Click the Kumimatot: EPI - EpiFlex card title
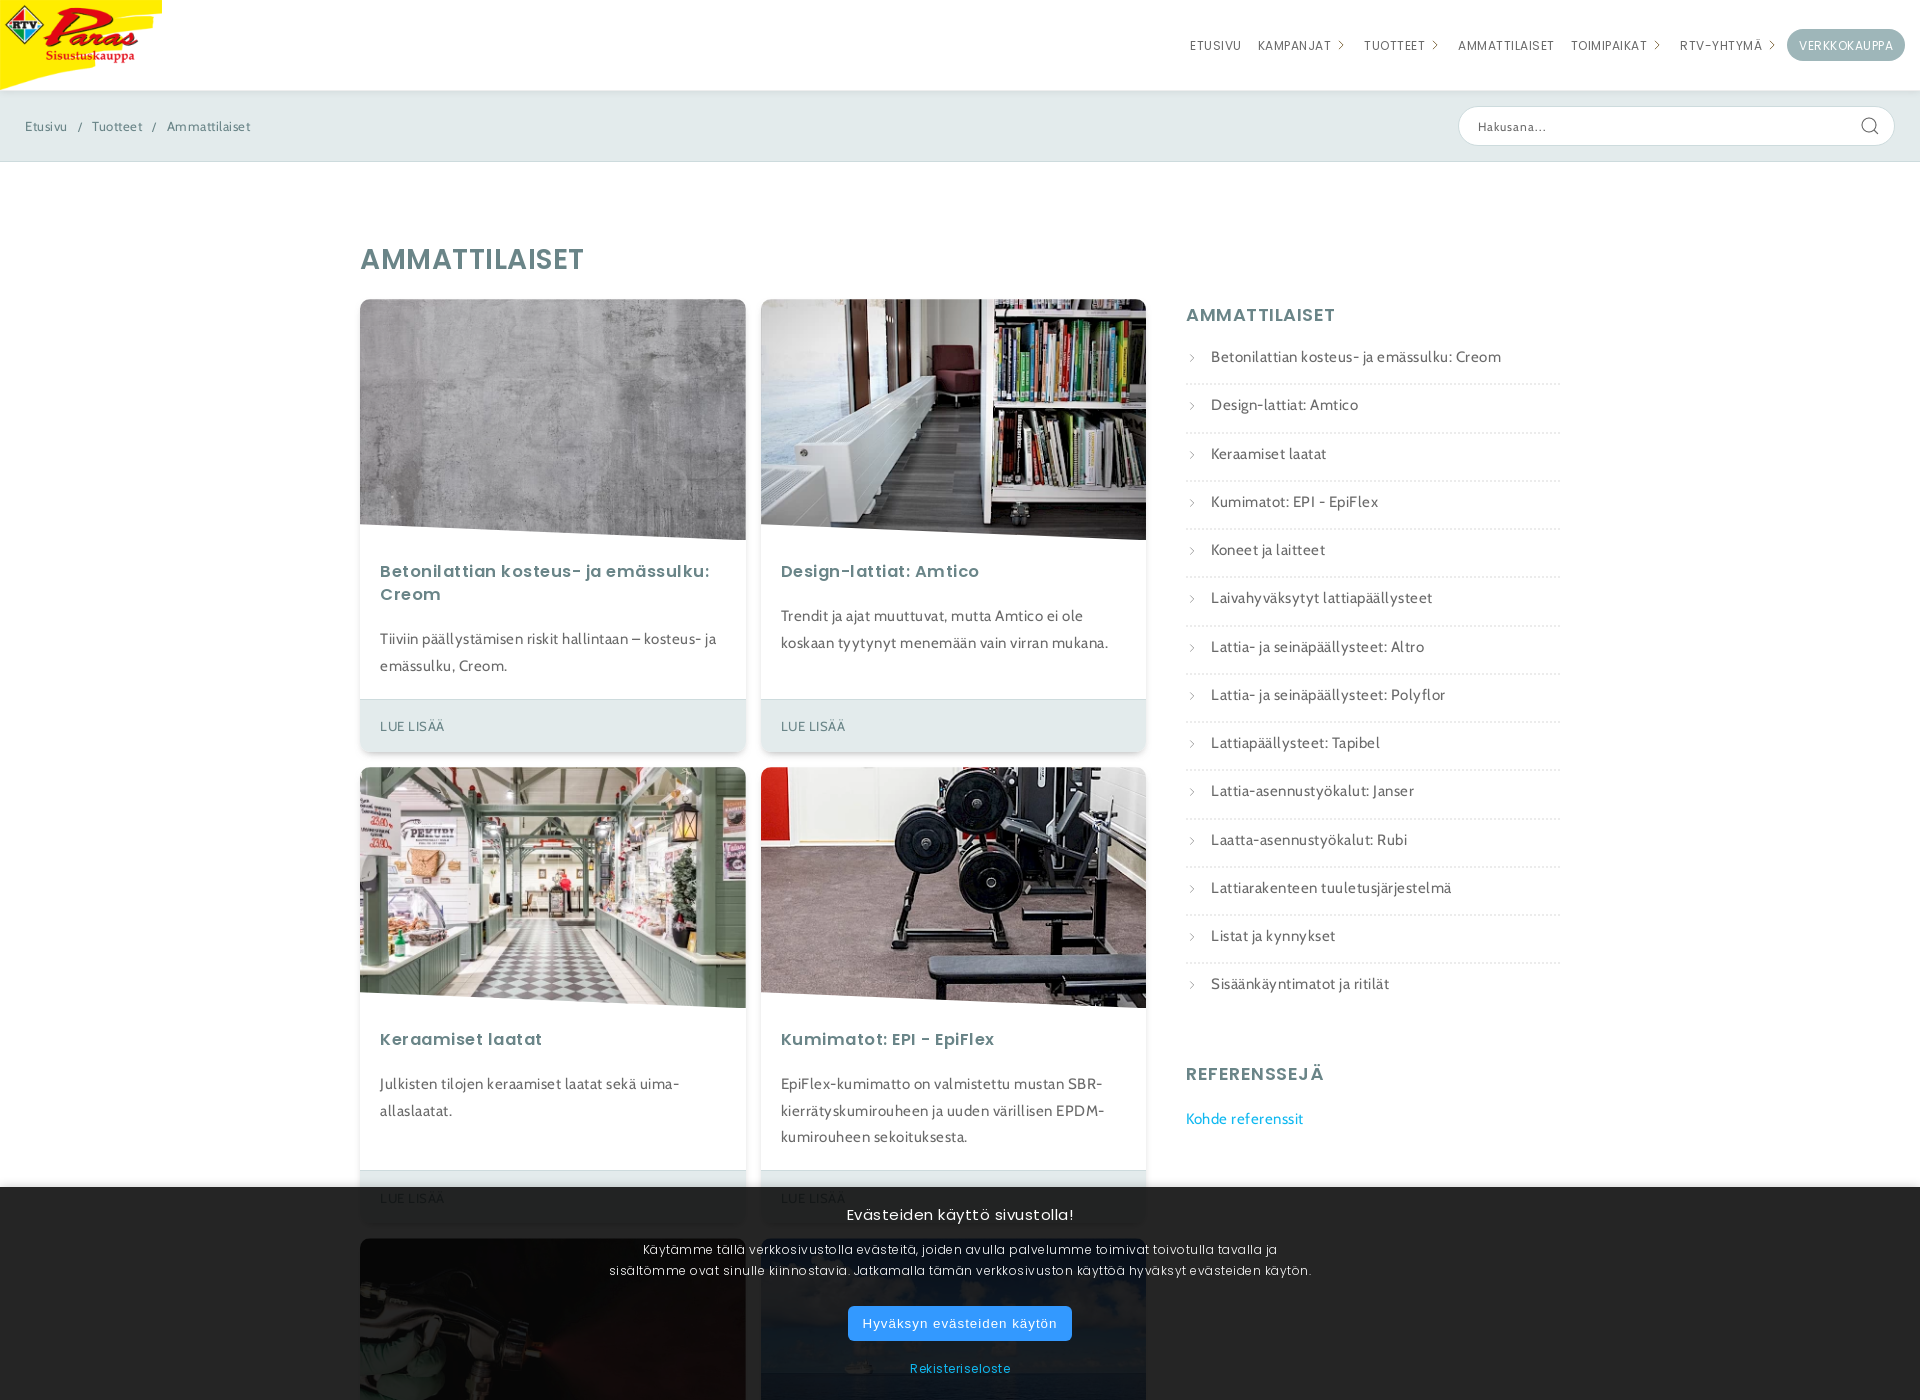1920x1400 pixels. coord(887,1040)
